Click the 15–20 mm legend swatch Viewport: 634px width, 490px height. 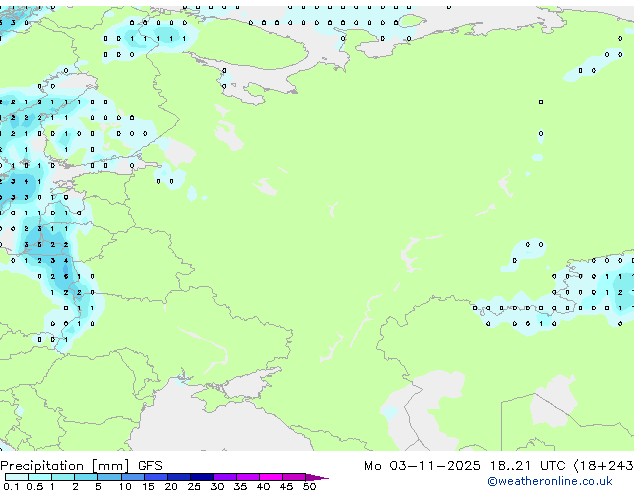(x=156, y=477)
